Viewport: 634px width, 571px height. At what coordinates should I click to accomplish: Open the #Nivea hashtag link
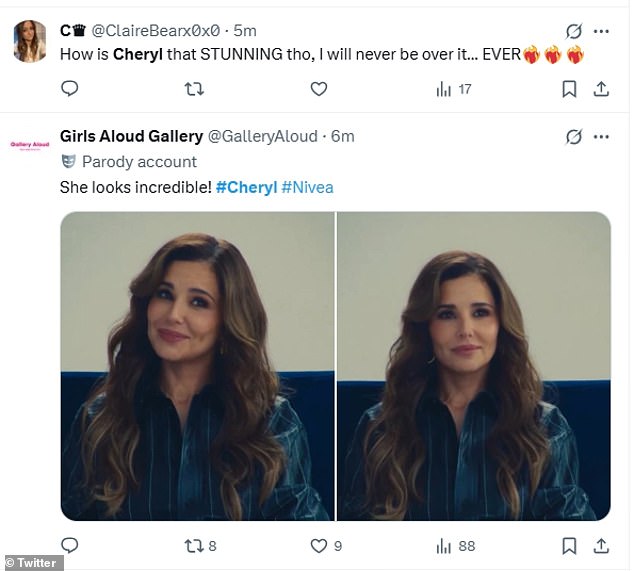point(307,187)
